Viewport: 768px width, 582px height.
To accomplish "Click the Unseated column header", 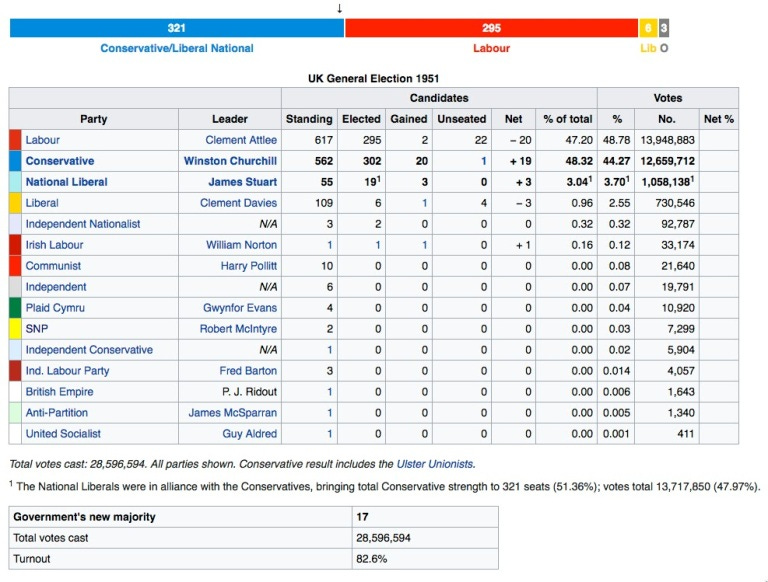I will click(x=462, y=119).
